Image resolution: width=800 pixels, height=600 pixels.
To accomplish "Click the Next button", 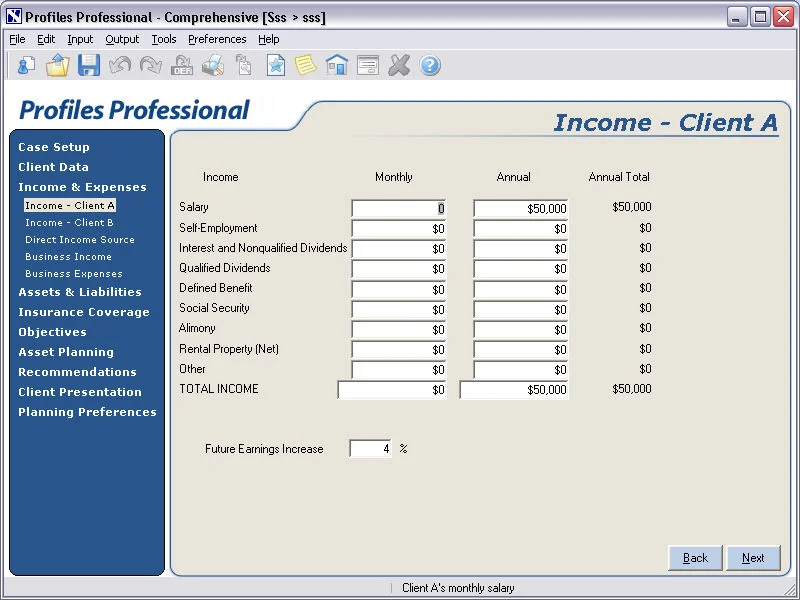I will tap(753, 558).
